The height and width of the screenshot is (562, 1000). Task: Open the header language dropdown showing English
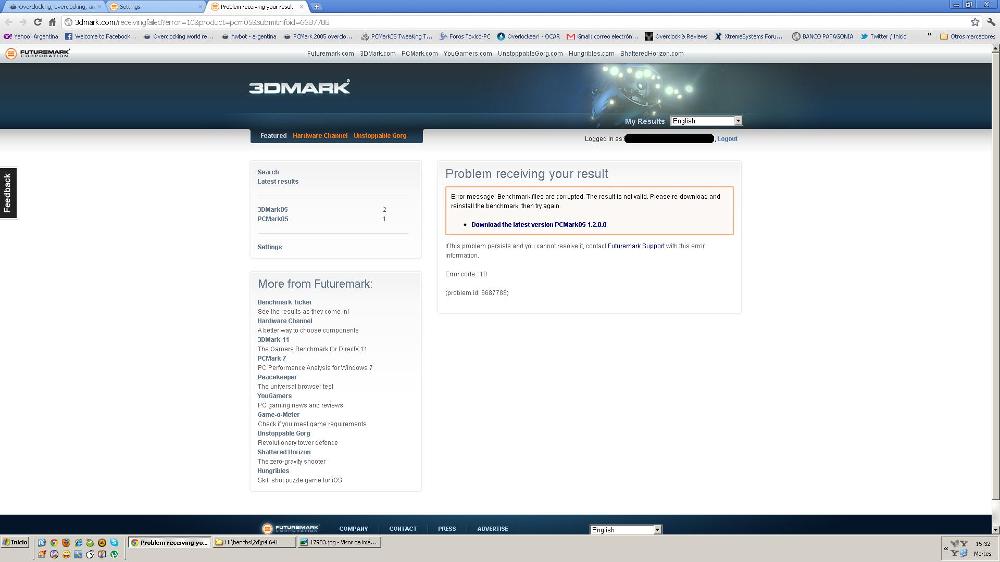706,121
